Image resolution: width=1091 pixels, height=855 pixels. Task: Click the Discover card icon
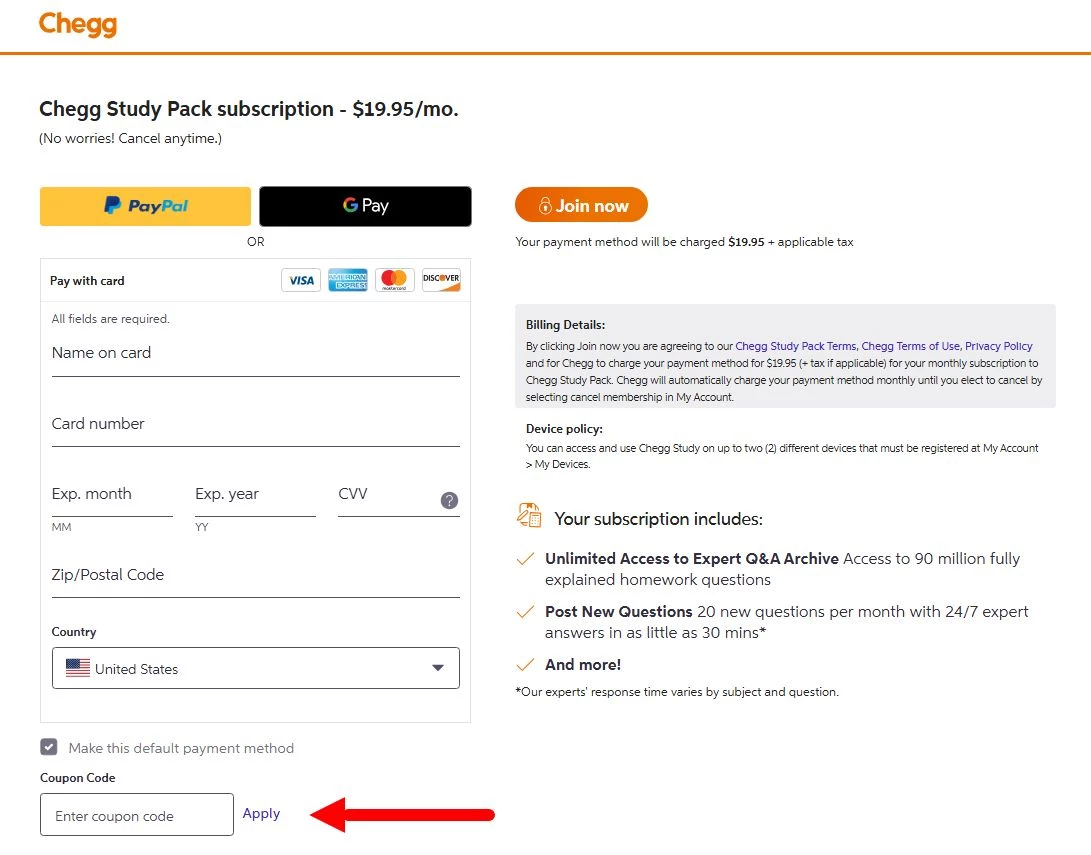coord(441,280)
